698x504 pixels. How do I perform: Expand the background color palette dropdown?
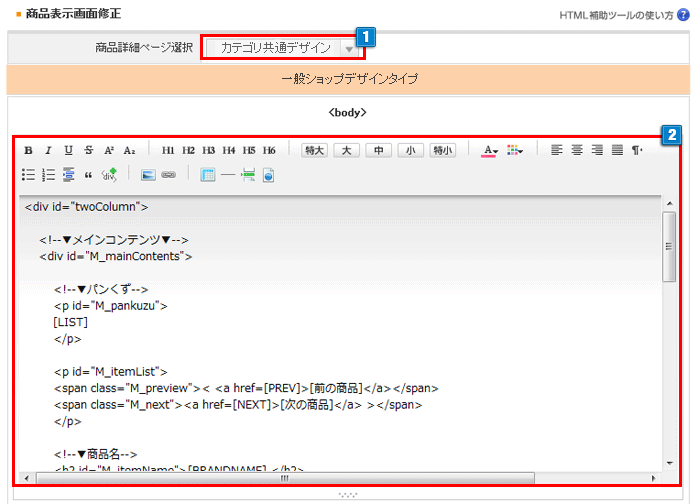[x=515, y=150]
